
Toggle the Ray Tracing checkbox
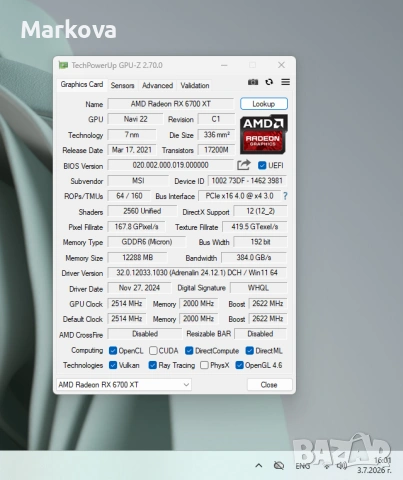(153, 365)
